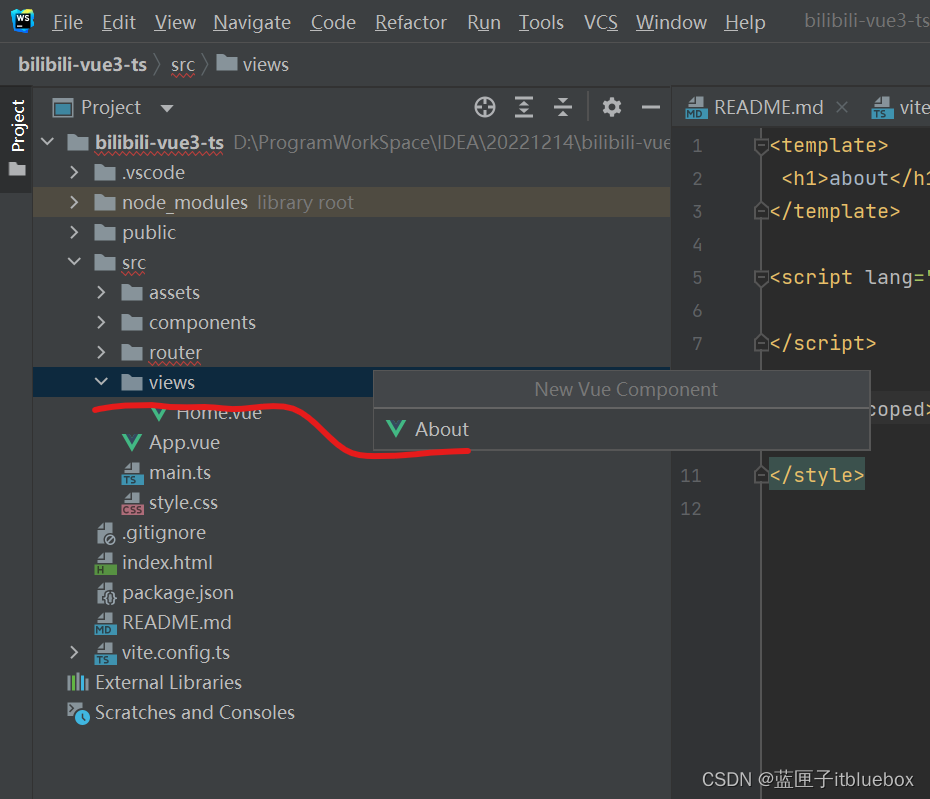Click the vite.config.ts file icon
Screen dimensions: 930x799
[106, 654]
